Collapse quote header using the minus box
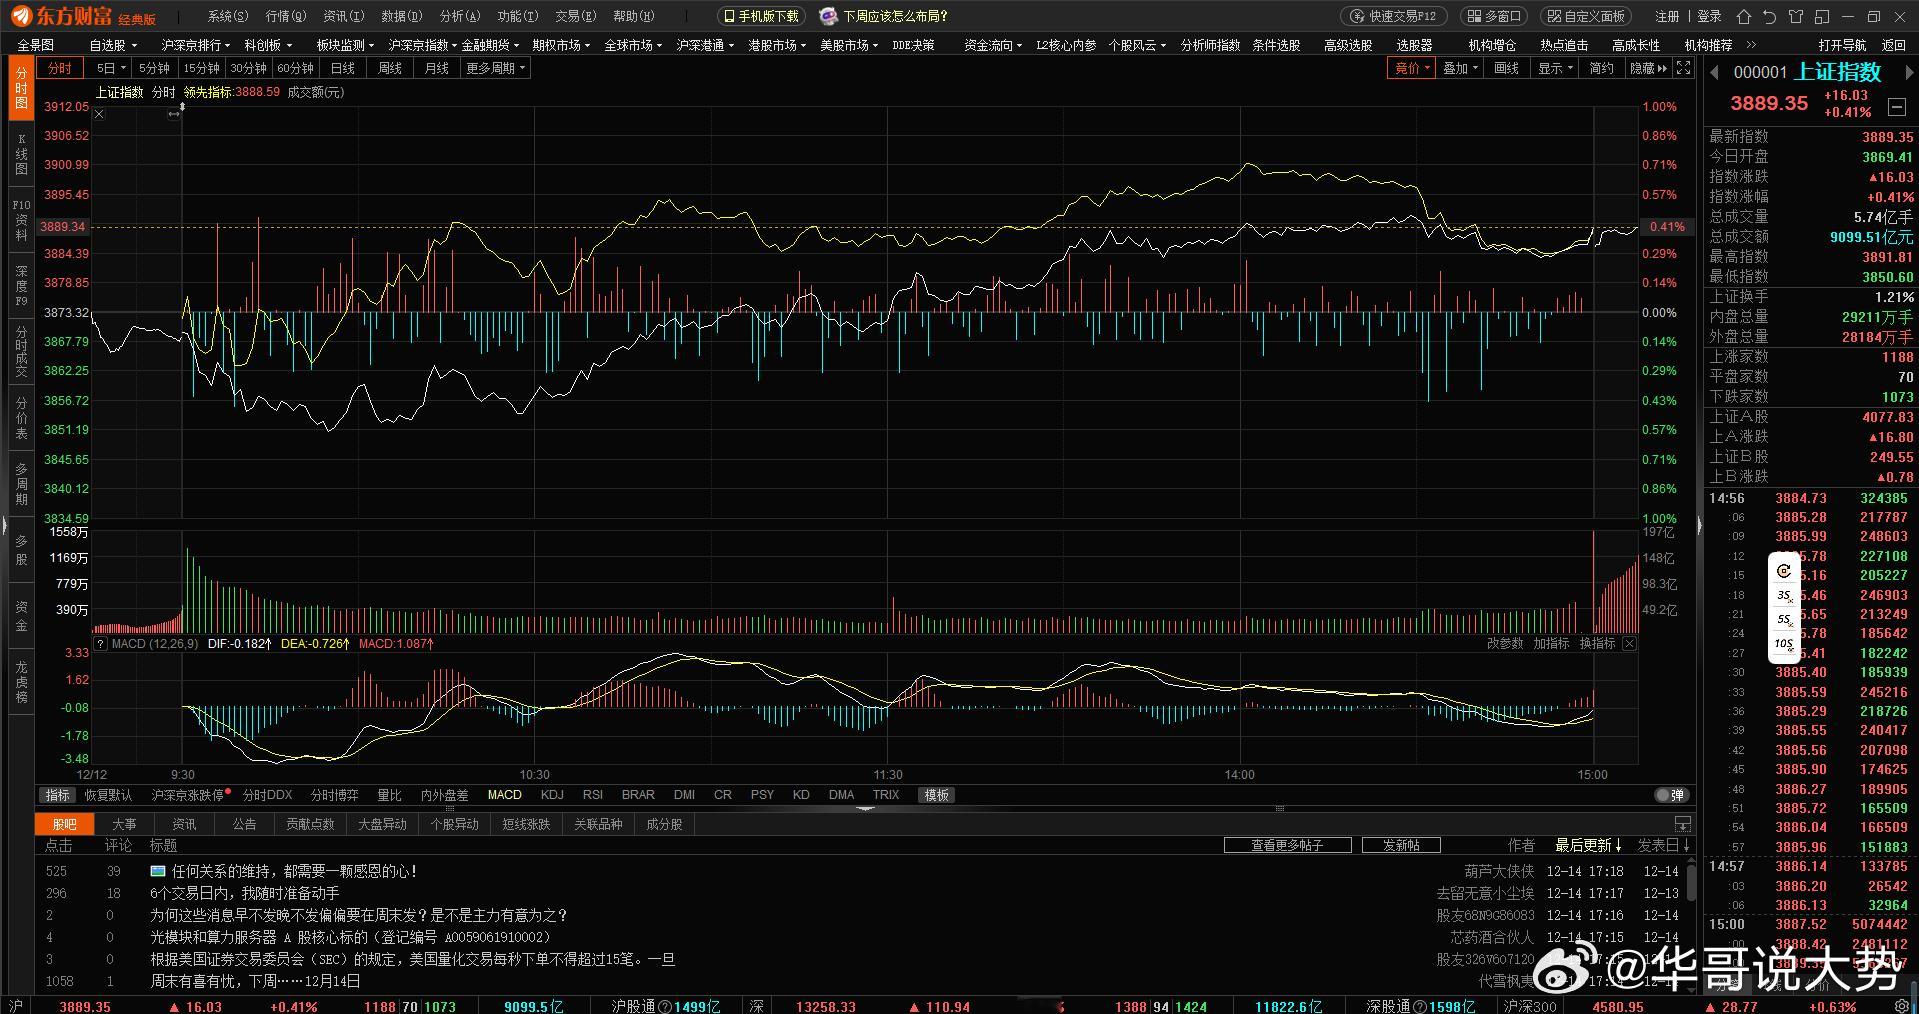The width and height of the screenshot is (1919, 1014). (1896, 106)
